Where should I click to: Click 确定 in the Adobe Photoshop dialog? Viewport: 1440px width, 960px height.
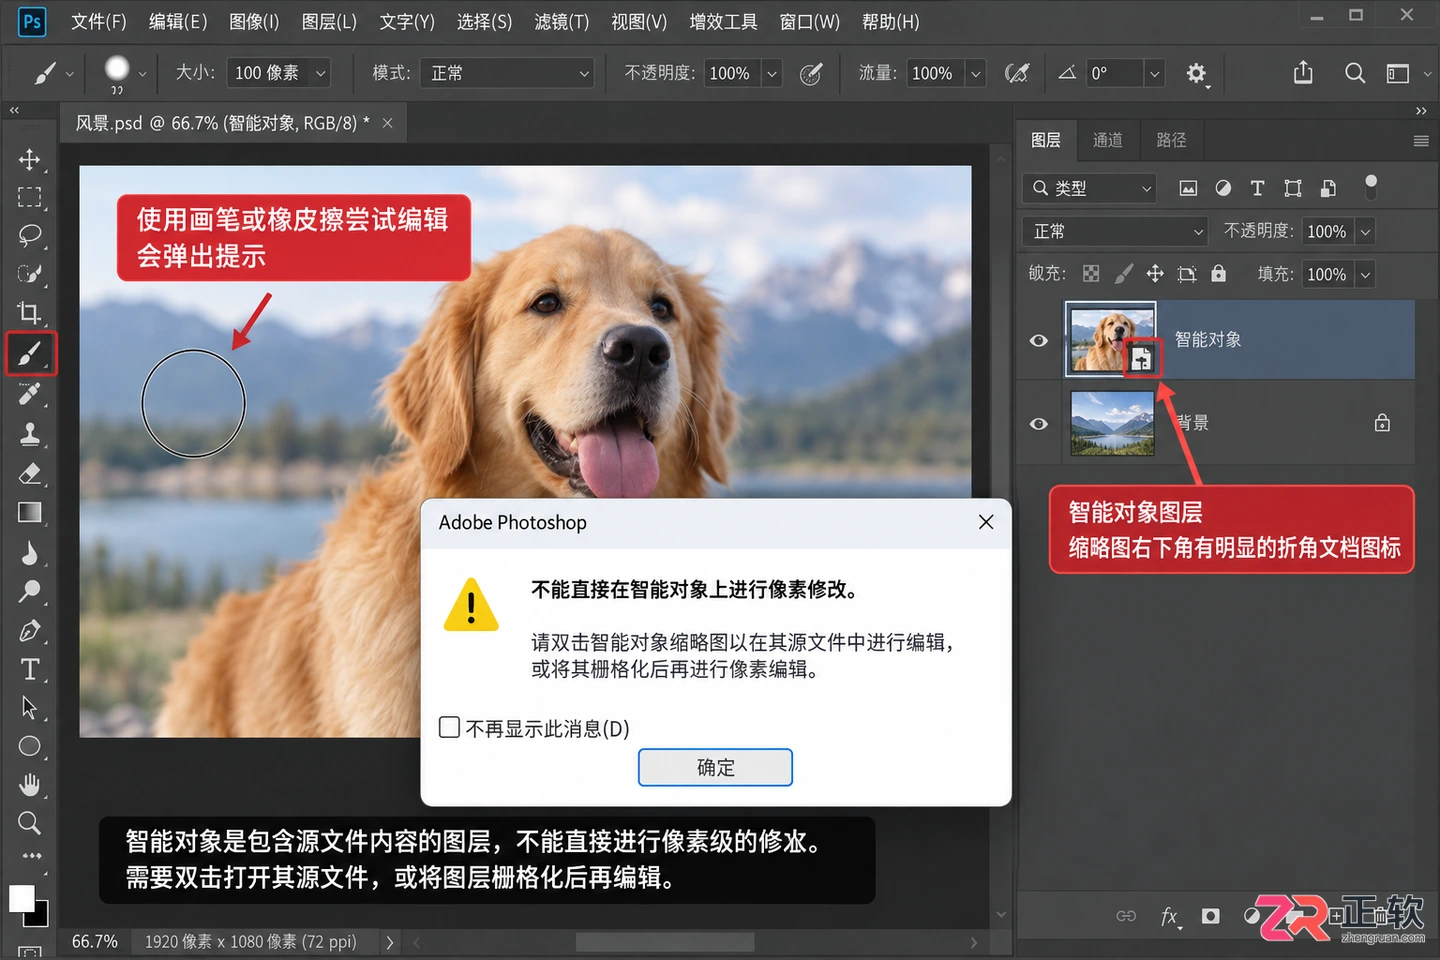point(715,767)
